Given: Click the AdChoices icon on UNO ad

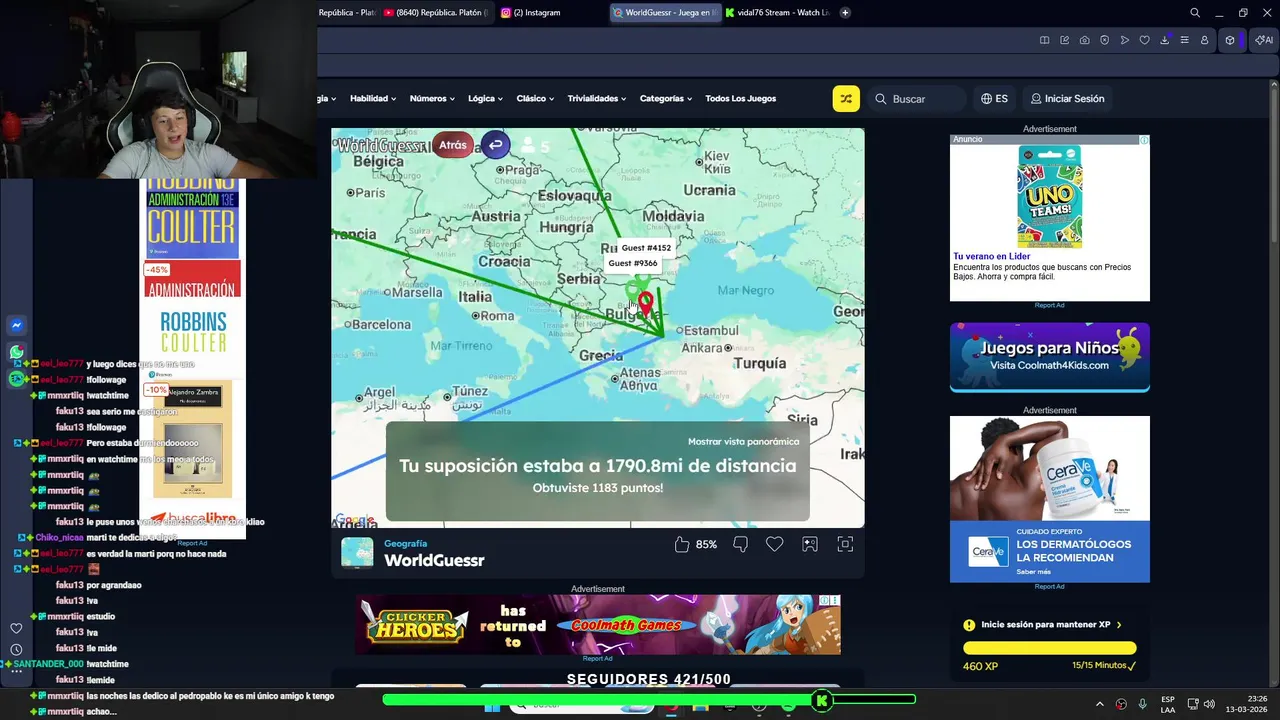Looking at the screenshot, I should click(1144, 140).
